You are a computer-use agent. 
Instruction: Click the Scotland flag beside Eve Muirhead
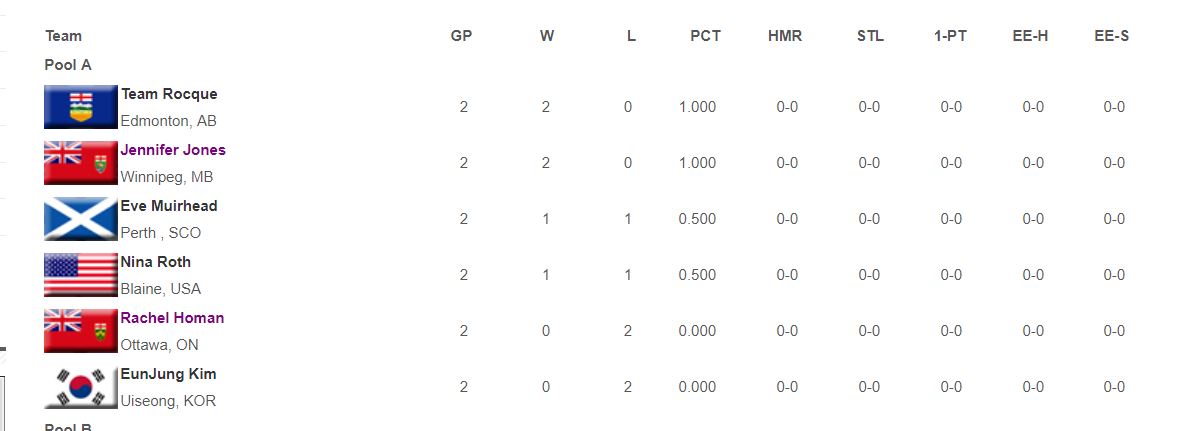(81, 219)
